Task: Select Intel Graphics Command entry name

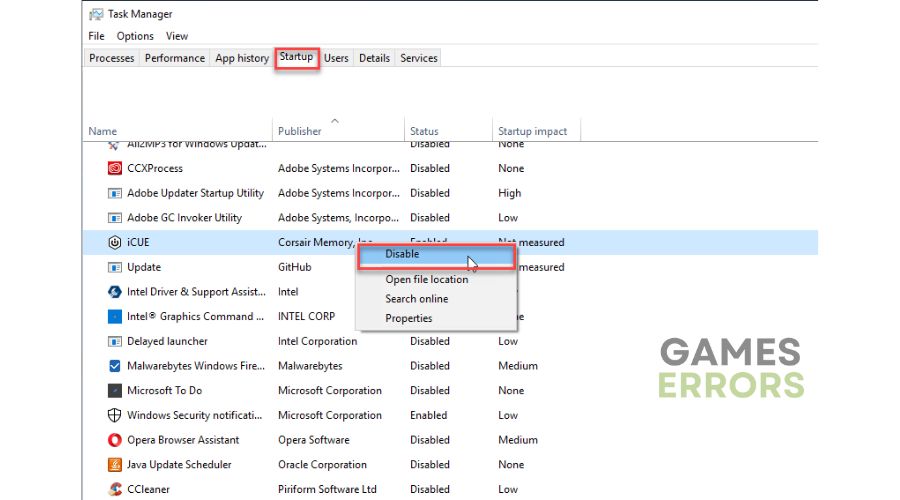Action: pos(195,316)
